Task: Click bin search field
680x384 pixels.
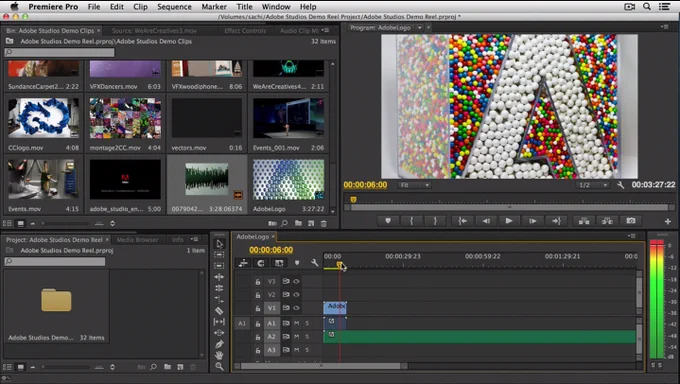Action: [x=59, y=53]
